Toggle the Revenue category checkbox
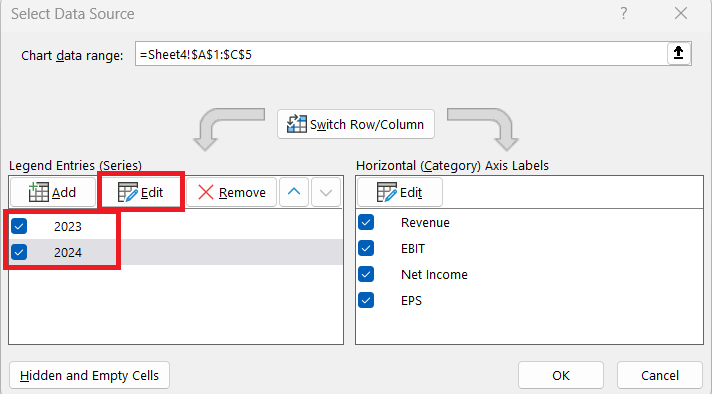This screenshot has width=712, height=394. click(366, 222)
